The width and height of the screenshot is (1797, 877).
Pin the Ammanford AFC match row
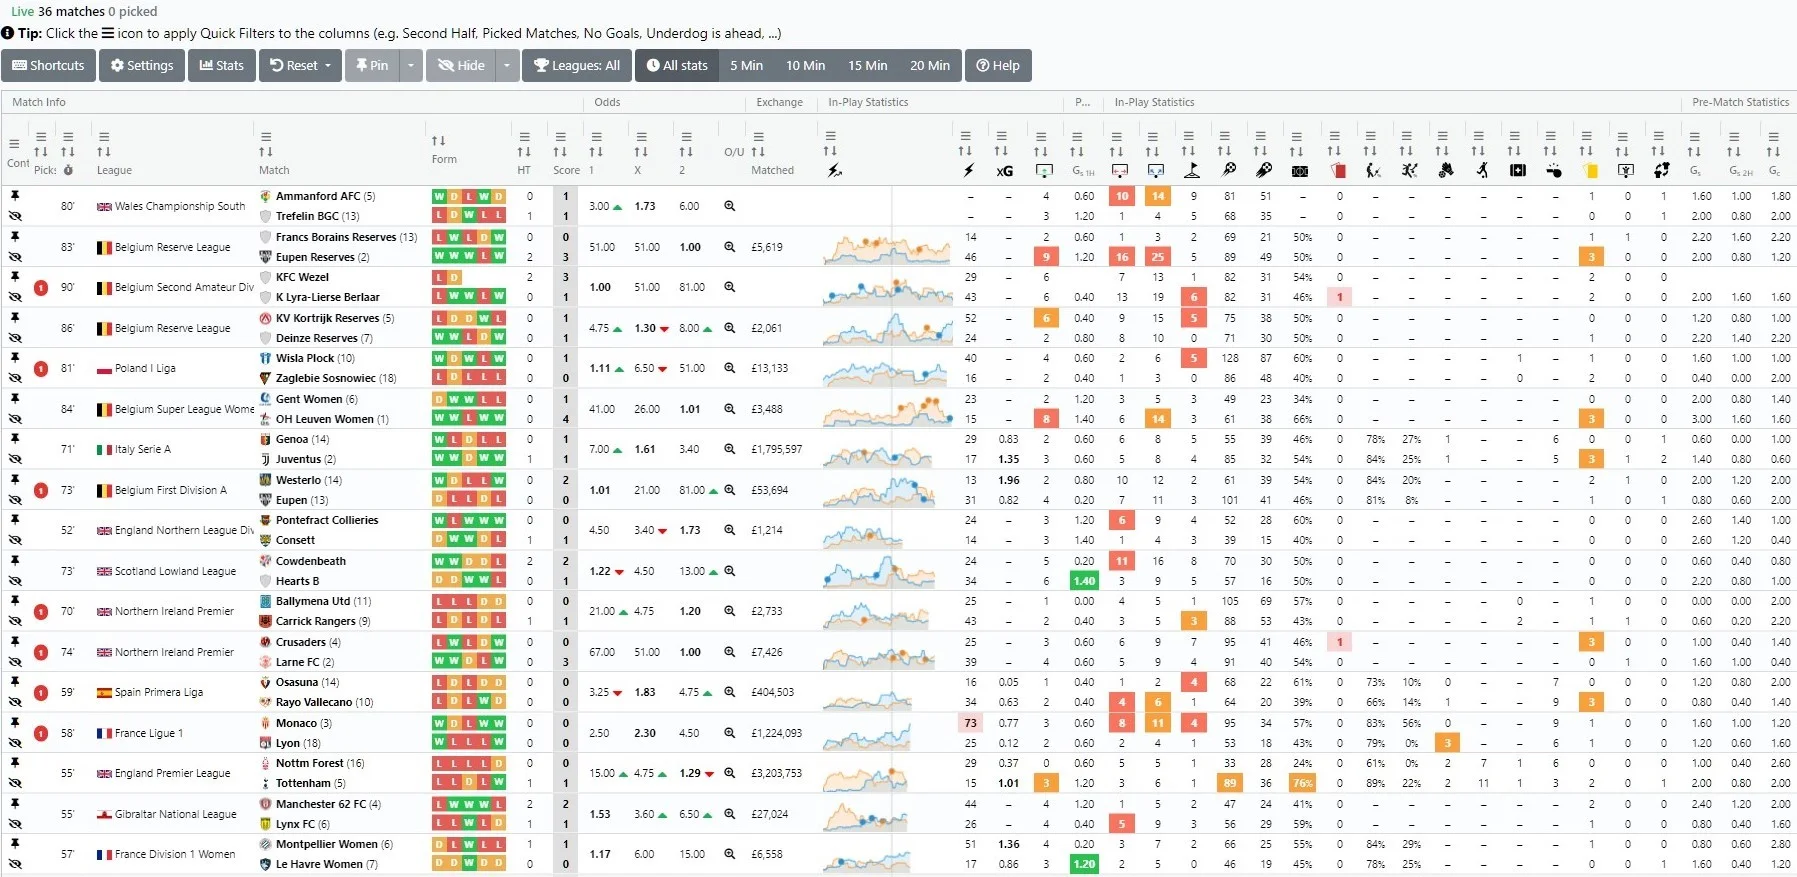tap(15, 196)
